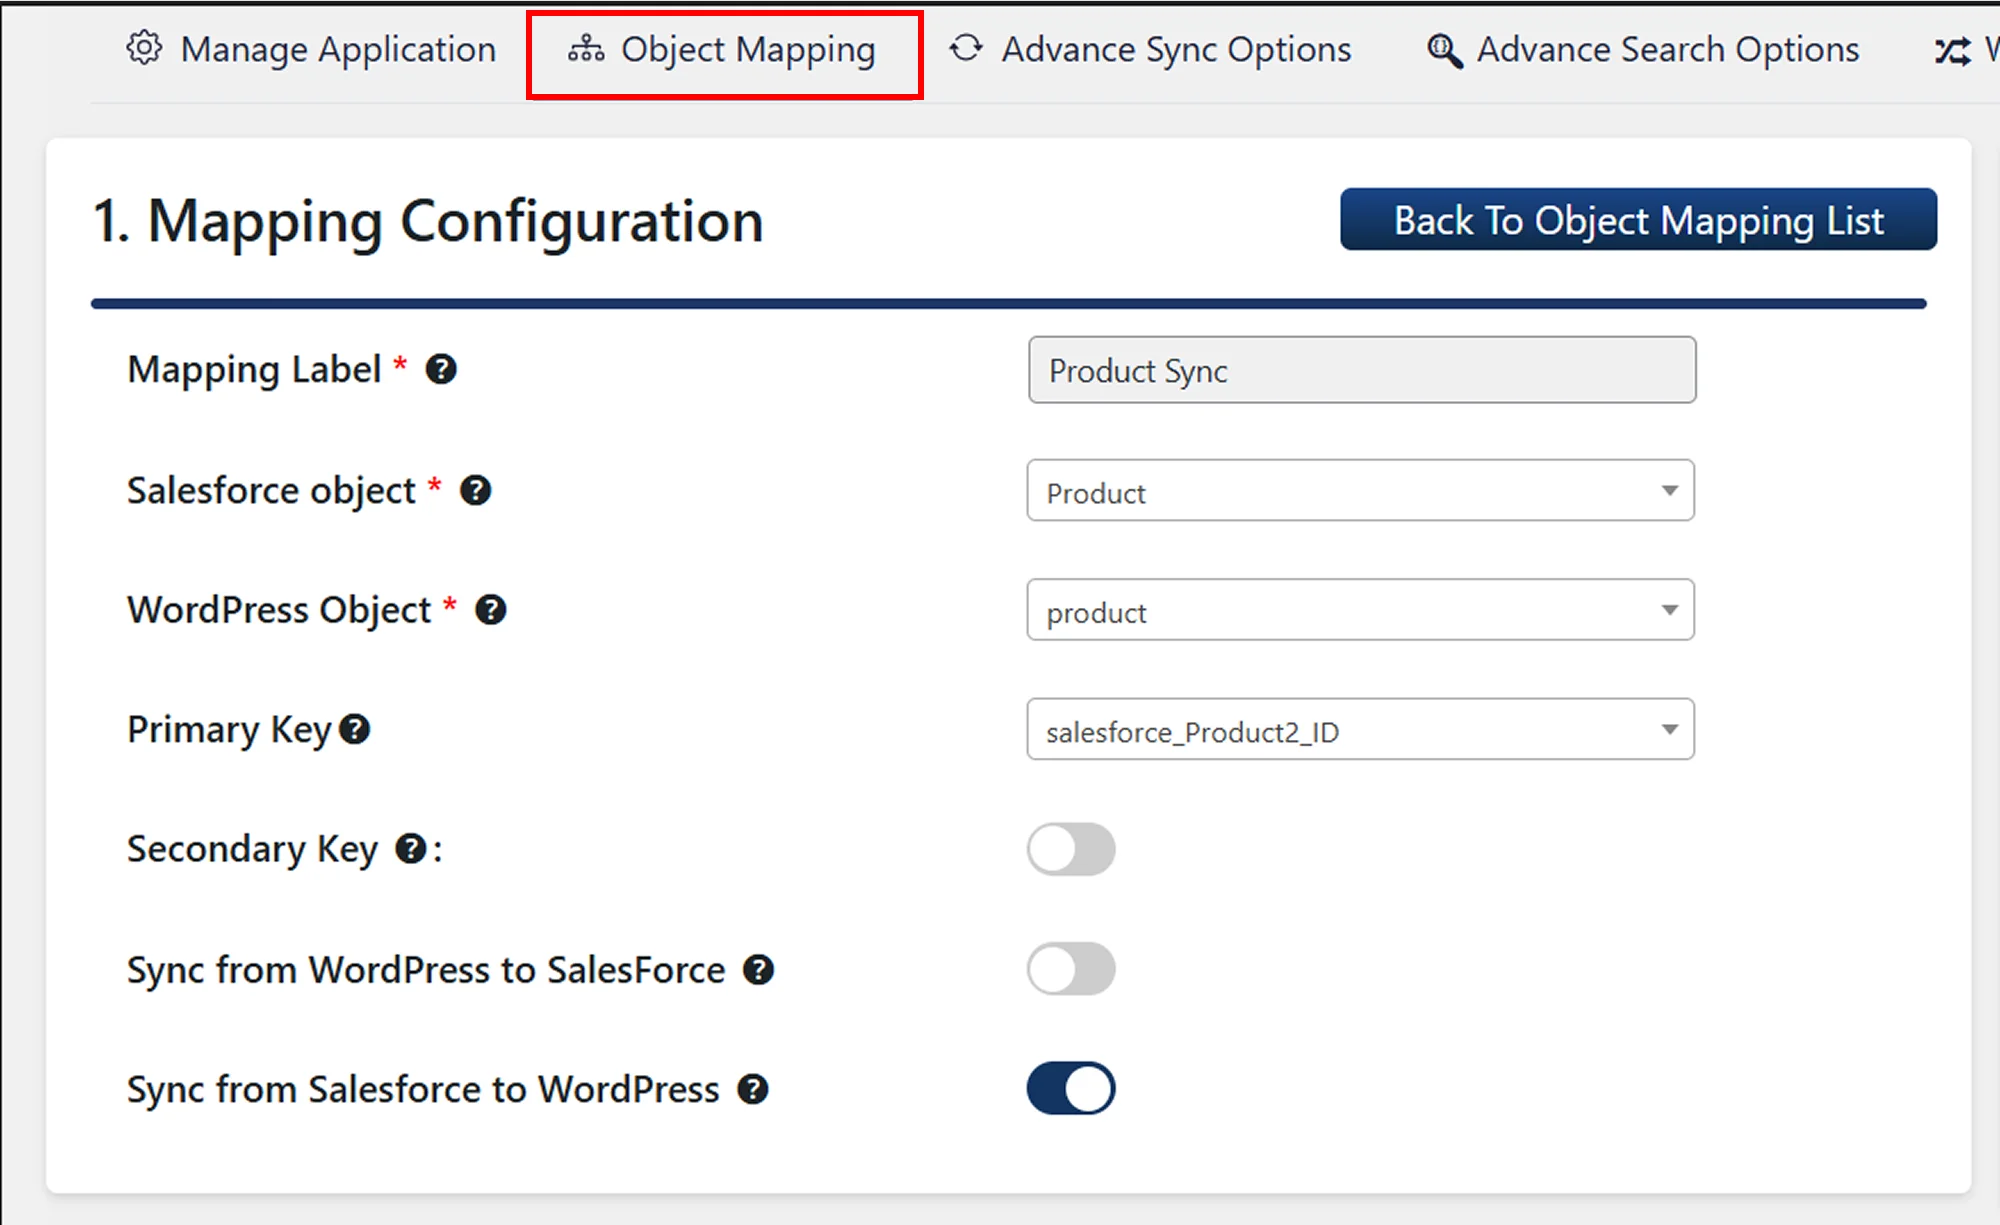Click the Manage Application gear icon
2000x1225 pixels.
point(144,48)
